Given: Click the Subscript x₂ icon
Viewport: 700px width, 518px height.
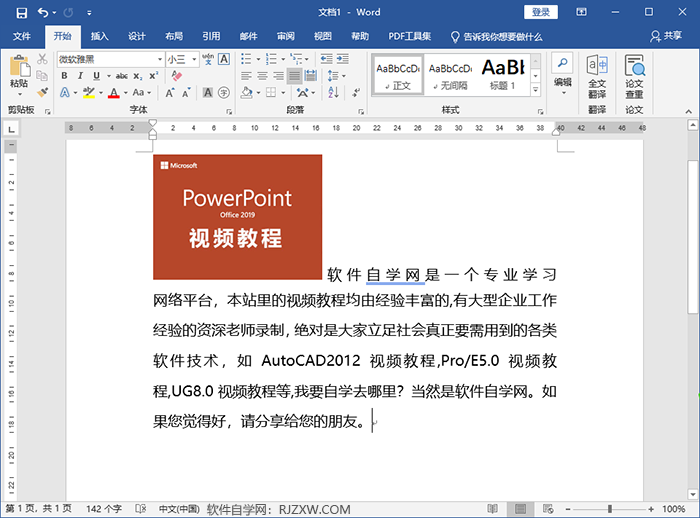Looking at the screenshot, I should pos(138,76).
